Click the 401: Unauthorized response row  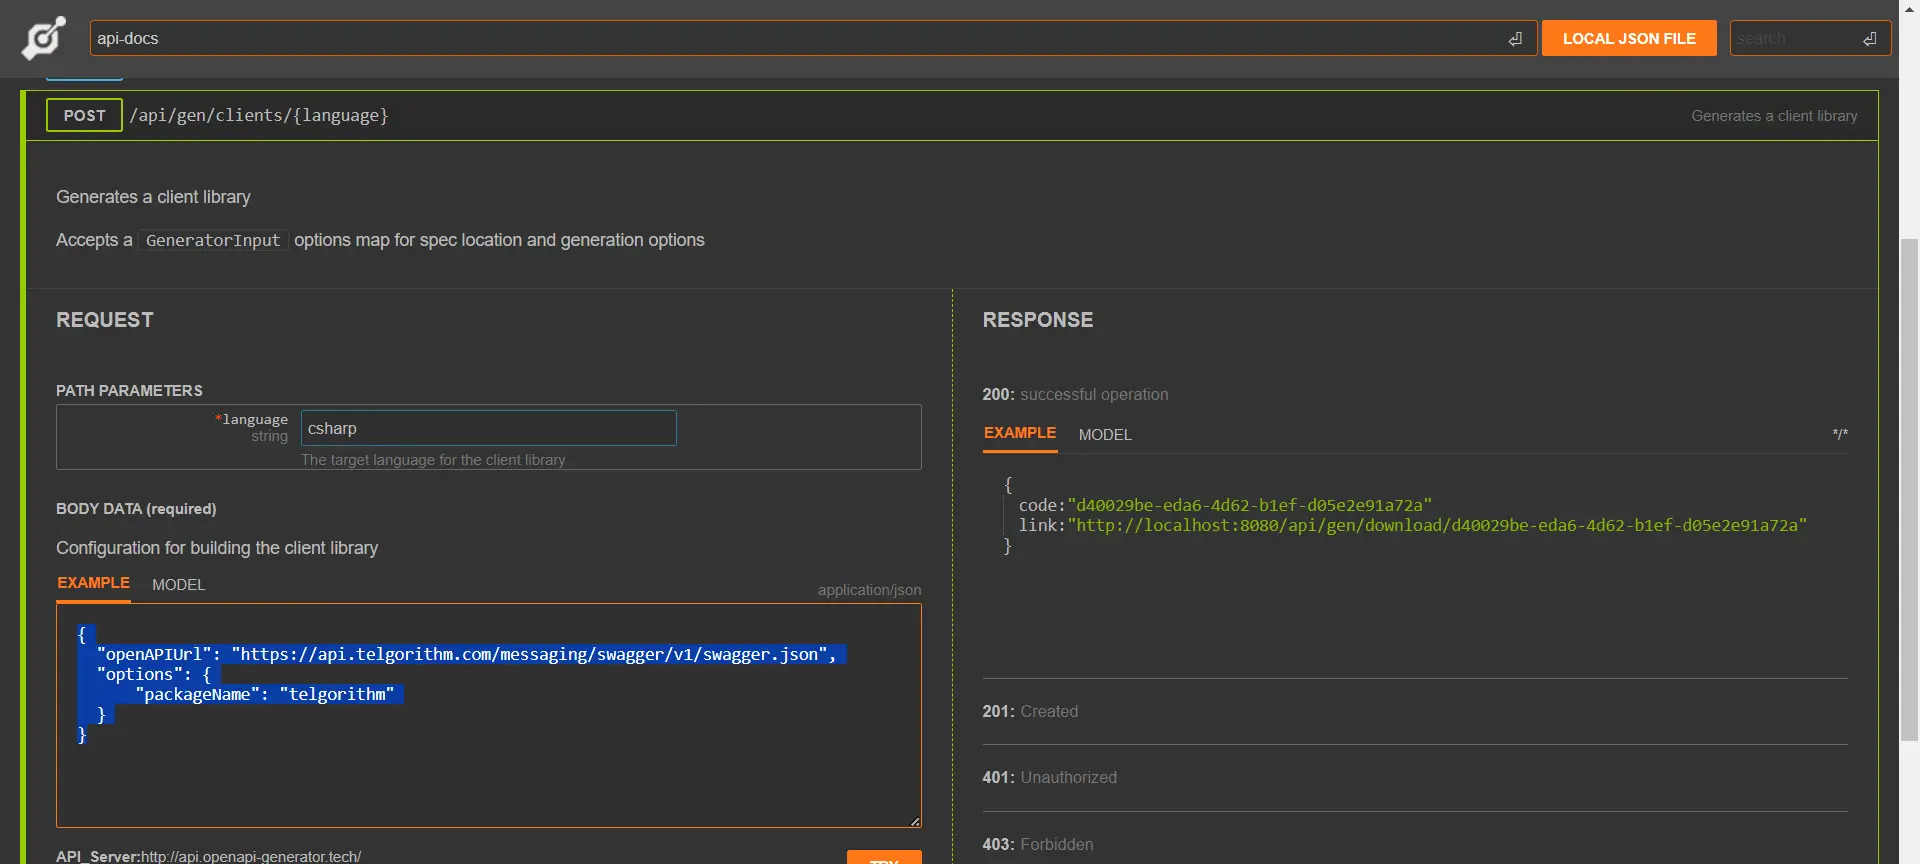pyautogui.click(x=1415, y=778)
